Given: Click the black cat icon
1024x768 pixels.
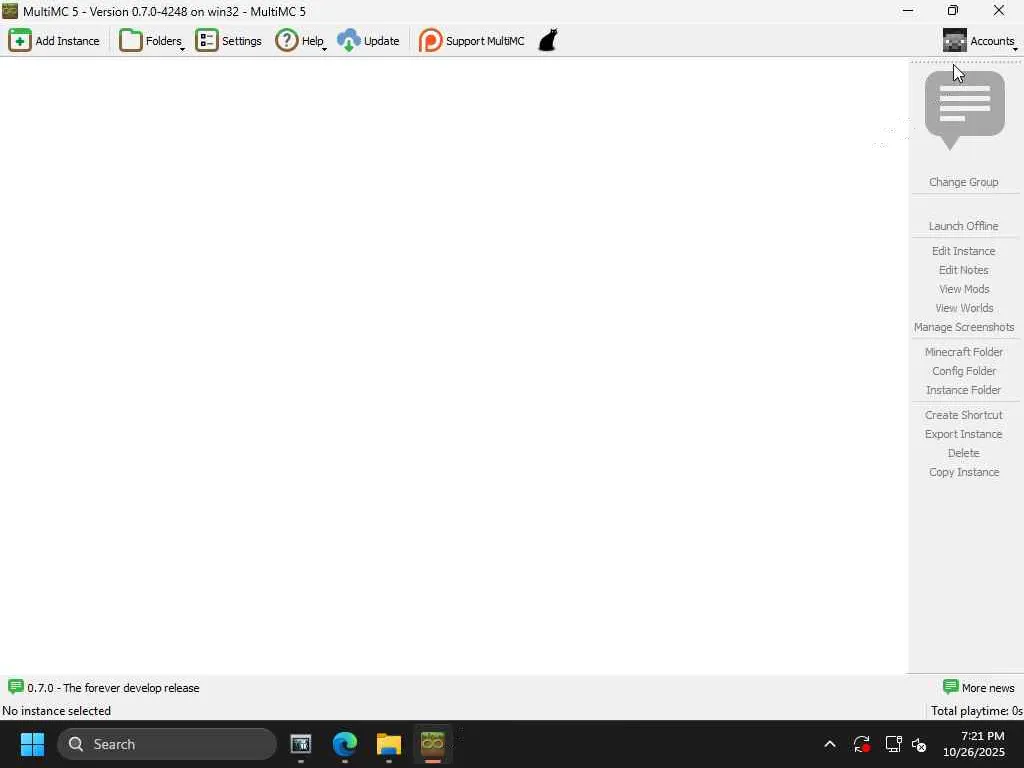Looking at the screenshot, I should (x=548, y=40).
